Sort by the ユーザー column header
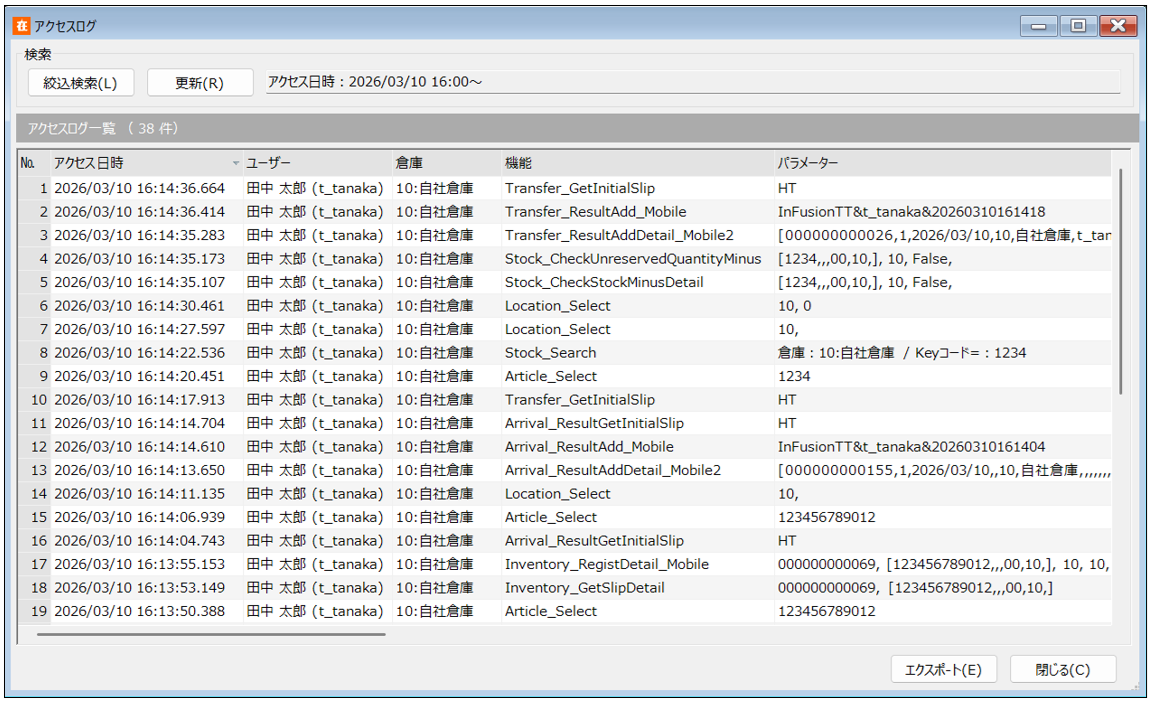This screenshot has width=1152, height=704. click(x=317, y=163)
